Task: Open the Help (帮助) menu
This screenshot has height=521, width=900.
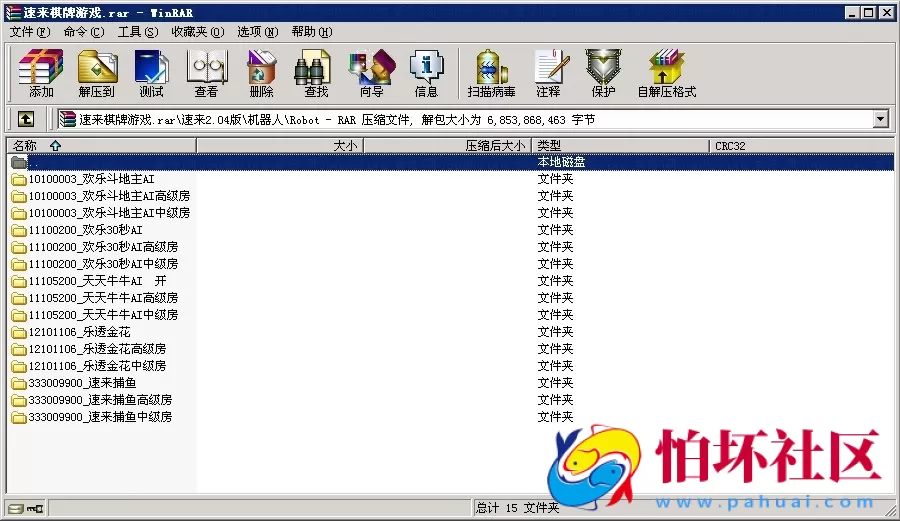Action: 312,32
